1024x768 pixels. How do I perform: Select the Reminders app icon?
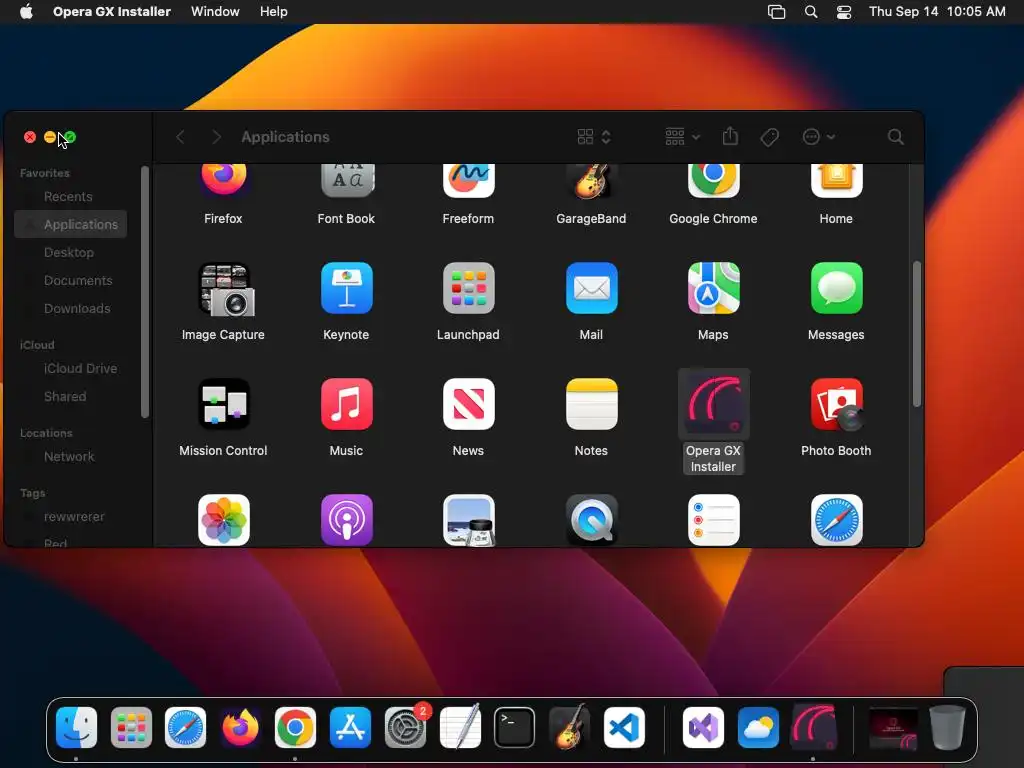(713, 520)
